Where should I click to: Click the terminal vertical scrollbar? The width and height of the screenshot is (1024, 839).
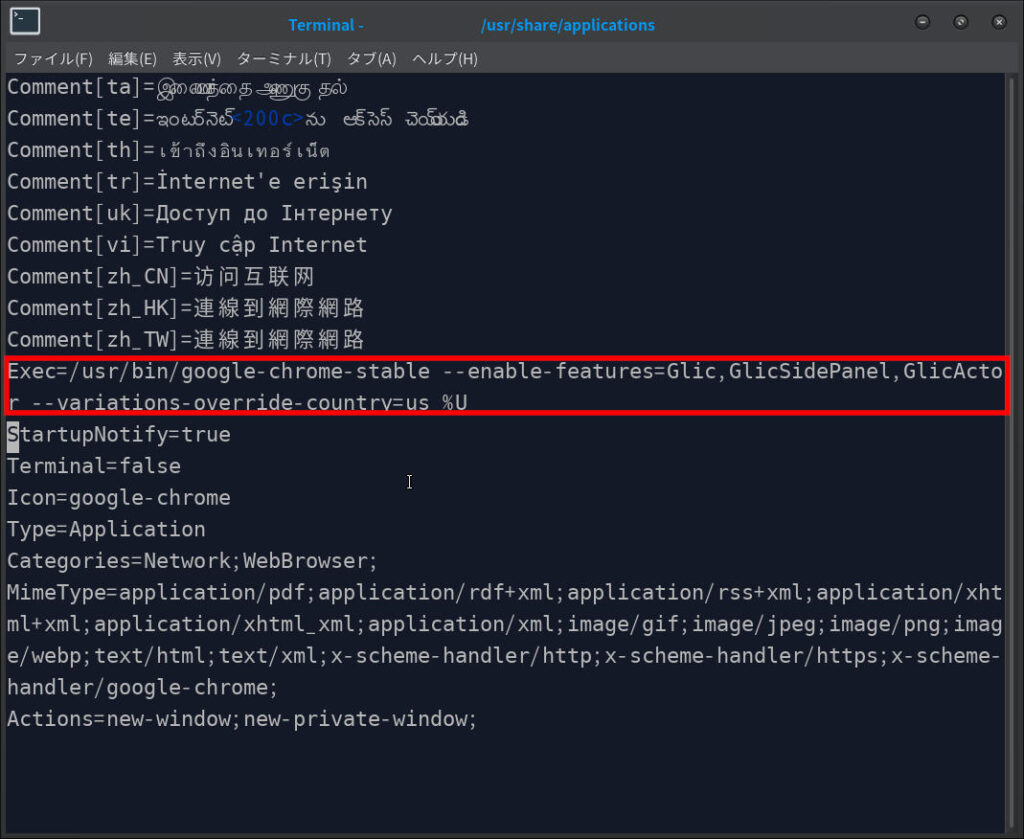pyautogui.click(x=1011, y=451)
